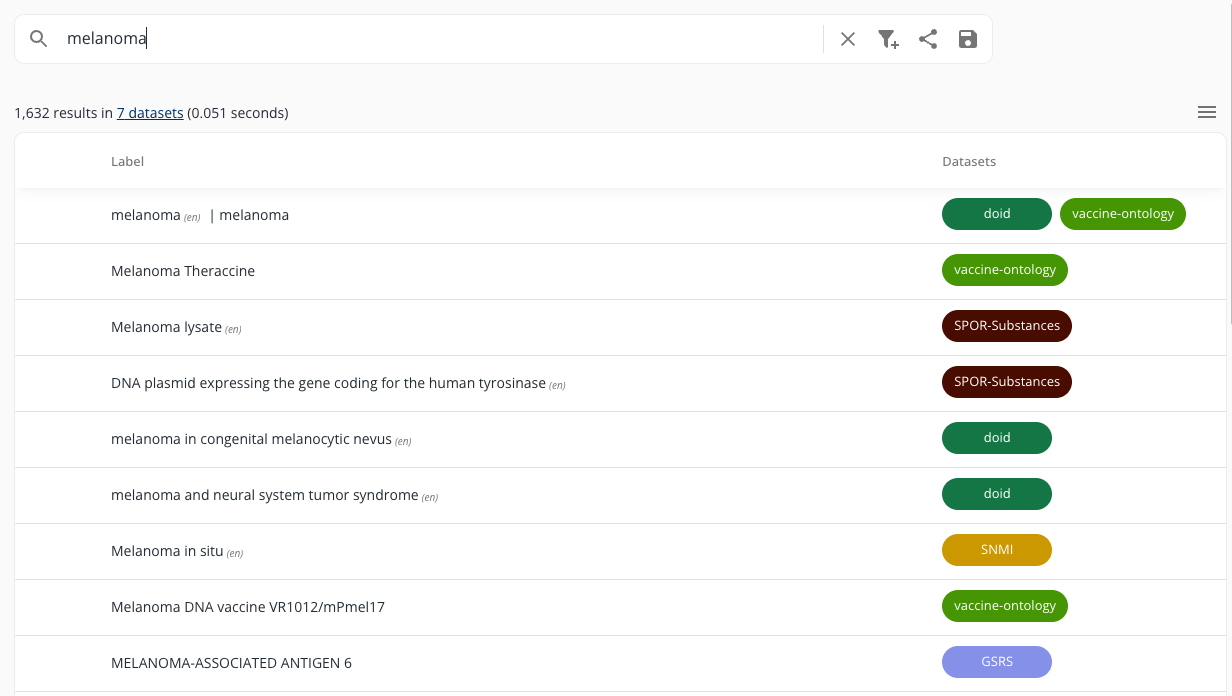Click the GSRS dataset tag

click(996, 662)
